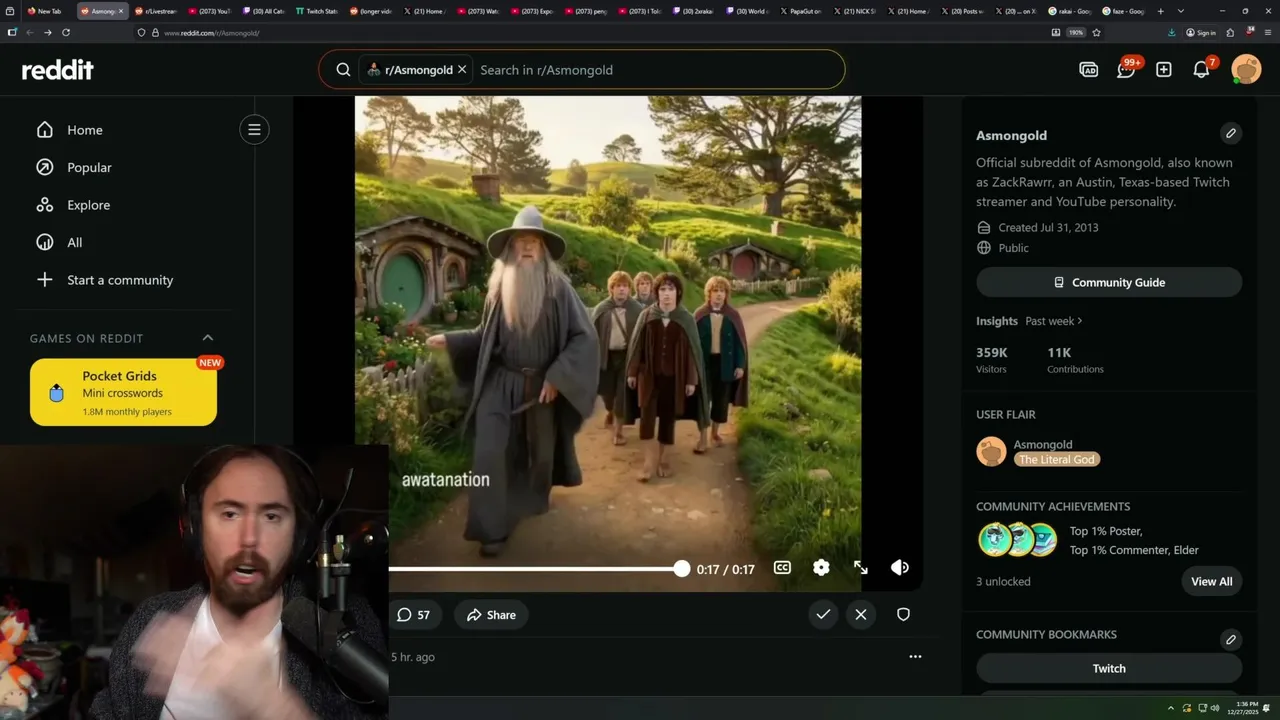The image size is (1280, 720).
Task: Open extensions puzzle icon
Action: [x=1230, y=32]
